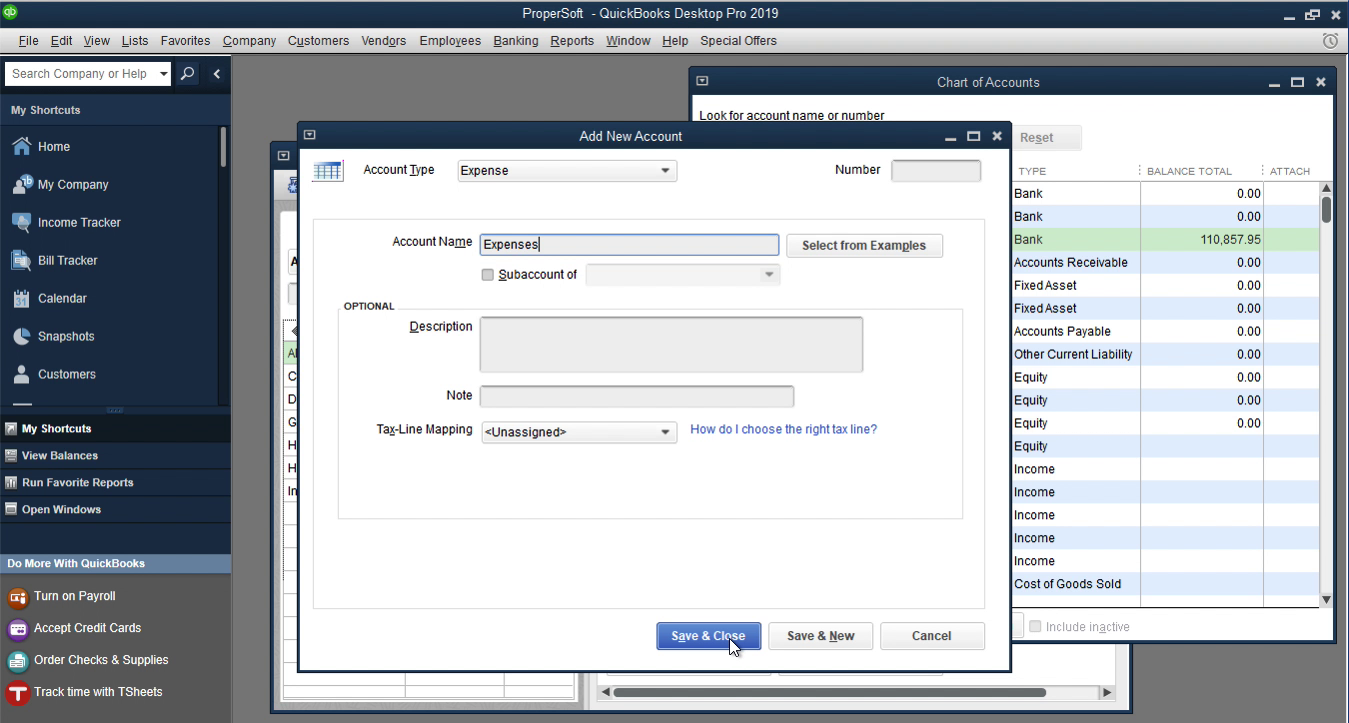Open the File menu
This screenshot has width=1349, height=723.
click(x=28, y=41)
